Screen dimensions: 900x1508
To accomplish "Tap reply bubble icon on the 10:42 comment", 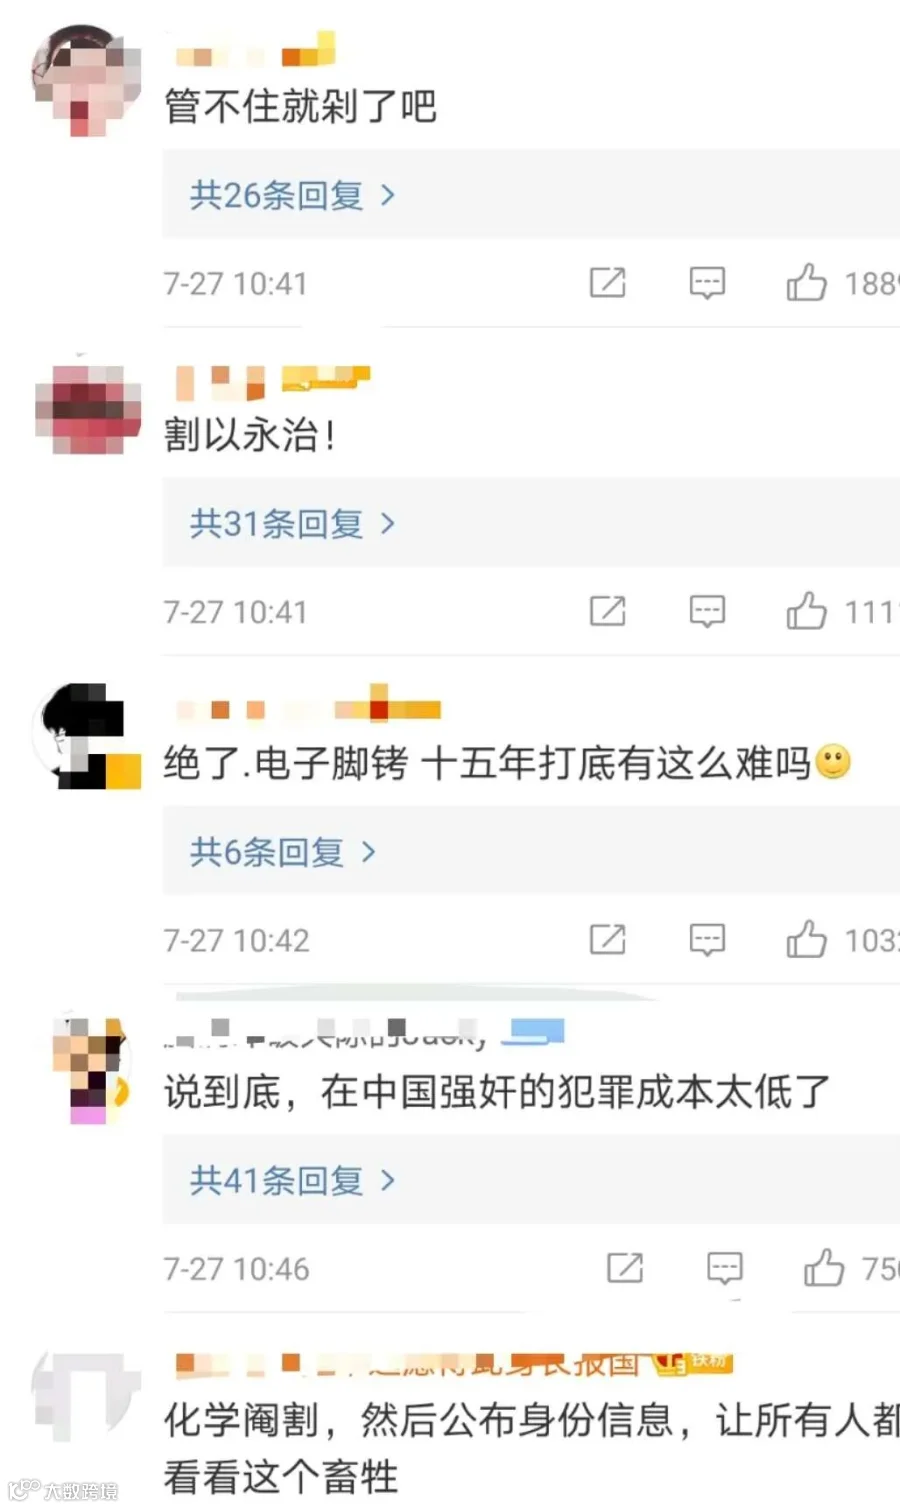I will click(x=707, y=939).
